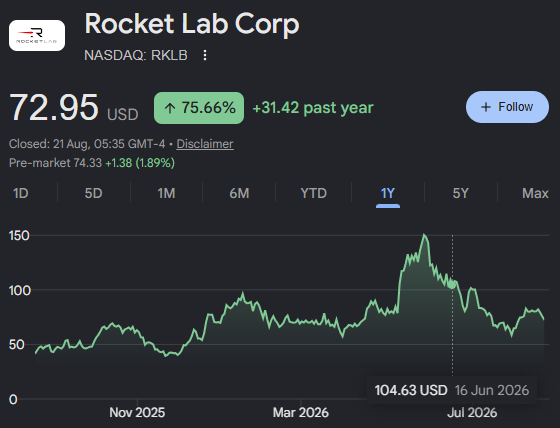This screenshot has width=560, height=428.
Task: Click the Nov 2025 axis label
Action: 137,413
